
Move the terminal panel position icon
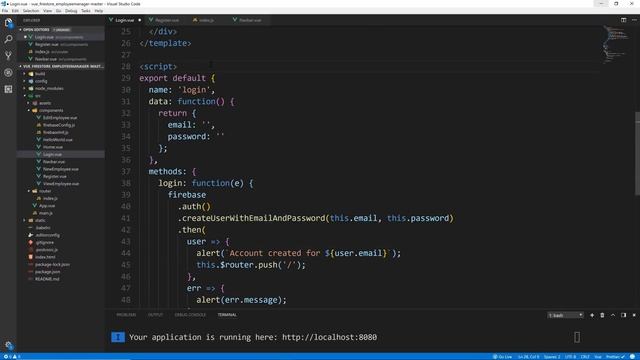point(623,315)
